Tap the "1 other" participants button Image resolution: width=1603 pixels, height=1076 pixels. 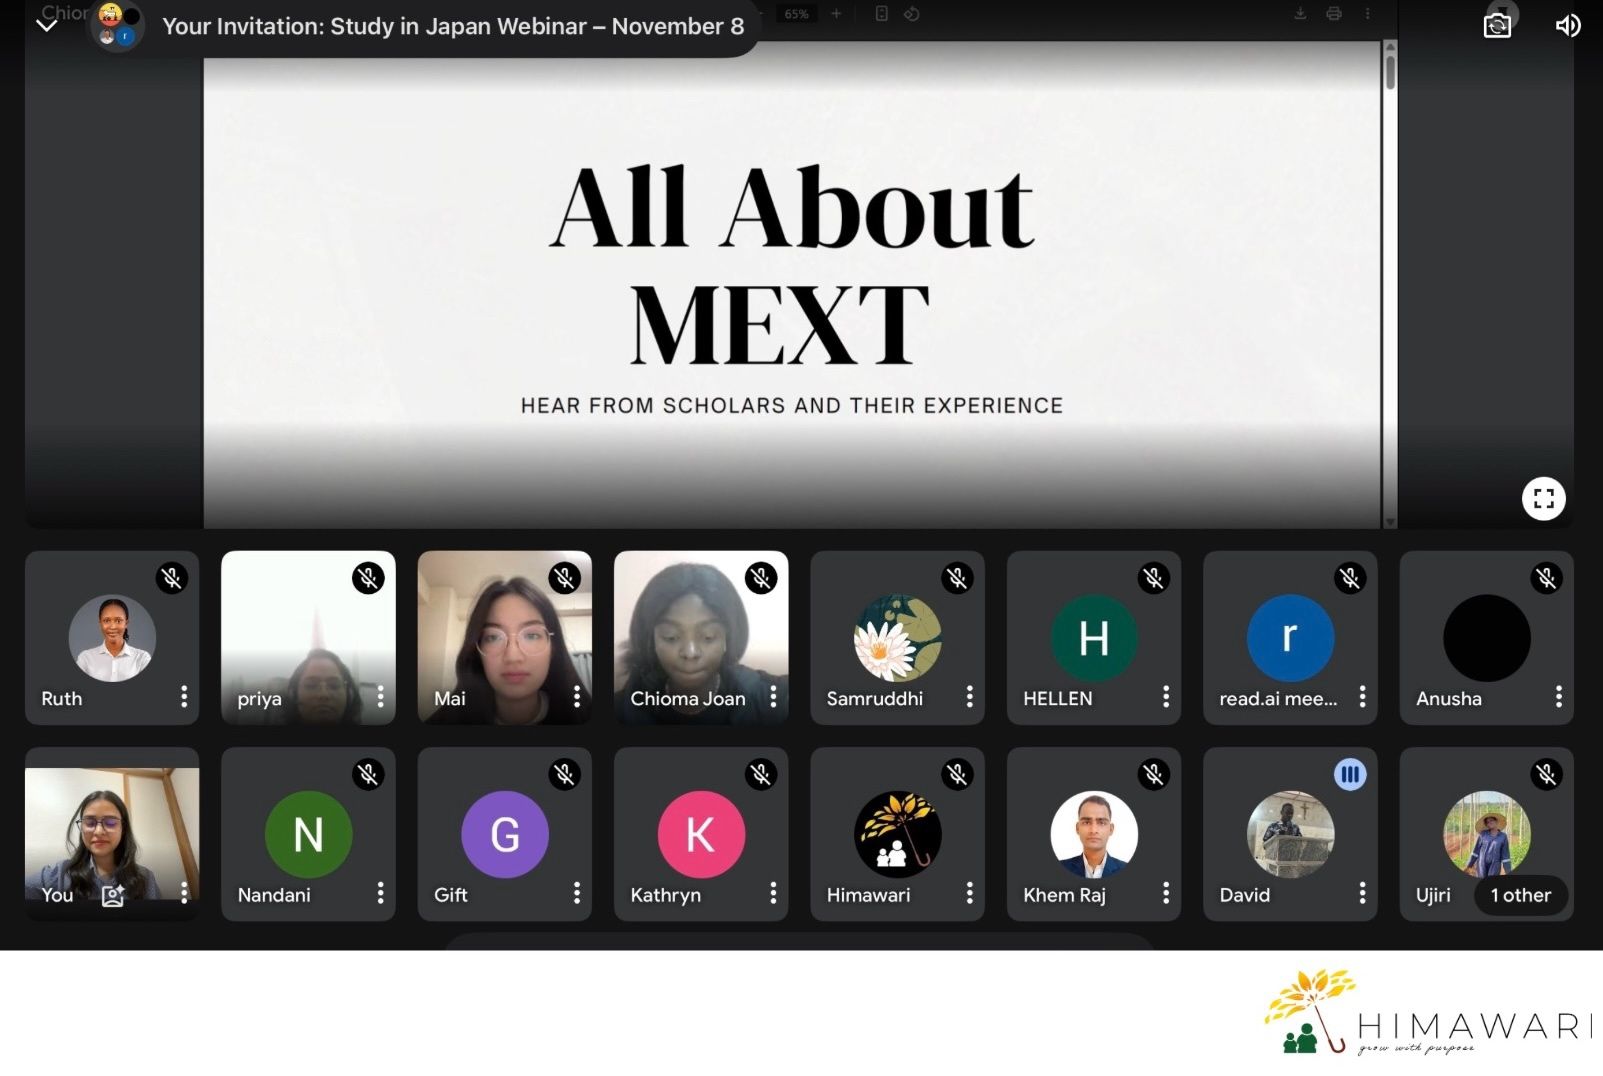pos(1520,895)
